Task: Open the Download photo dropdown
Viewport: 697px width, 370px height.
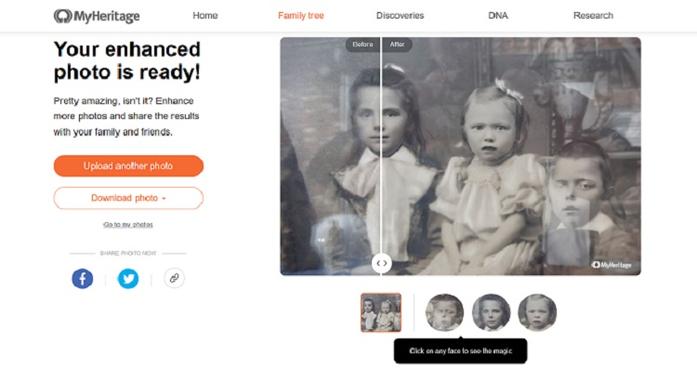Action: (x=128, y=198)
